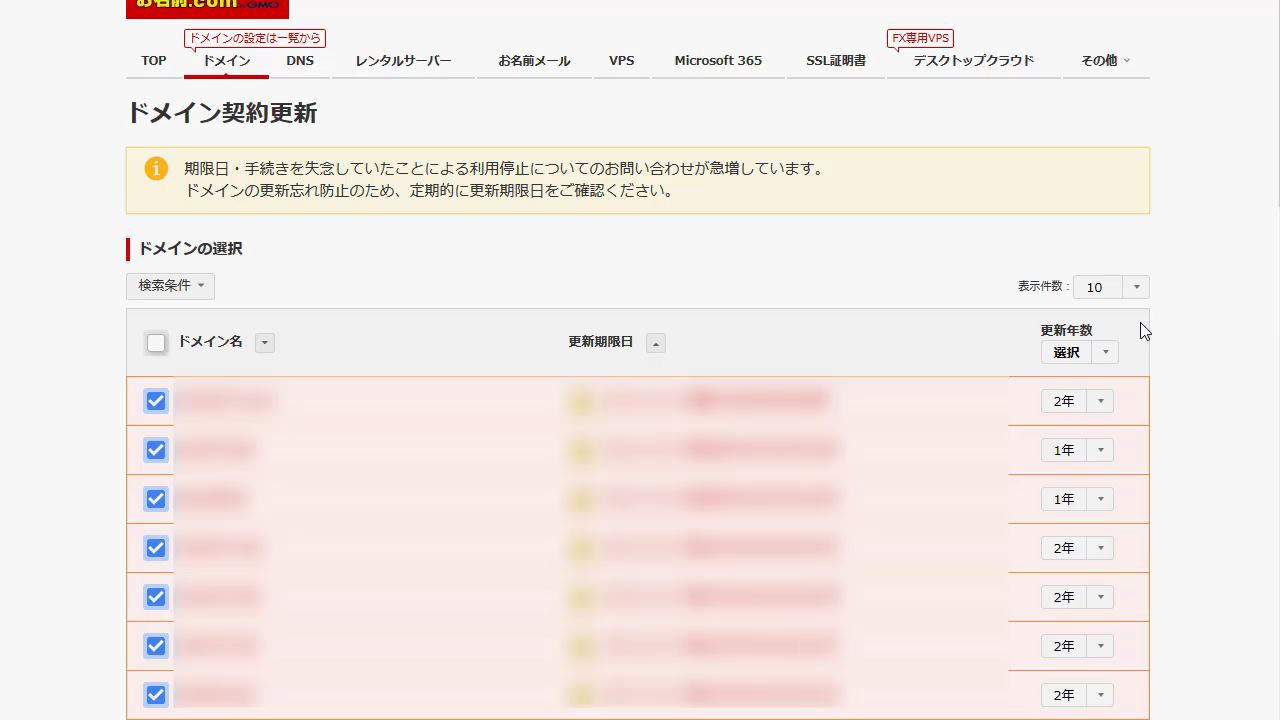Open the 表示件数 dropdown showing 10
Viewport: 1280px width, 720px height.
pyautogui.click(x=1110, y=287)
